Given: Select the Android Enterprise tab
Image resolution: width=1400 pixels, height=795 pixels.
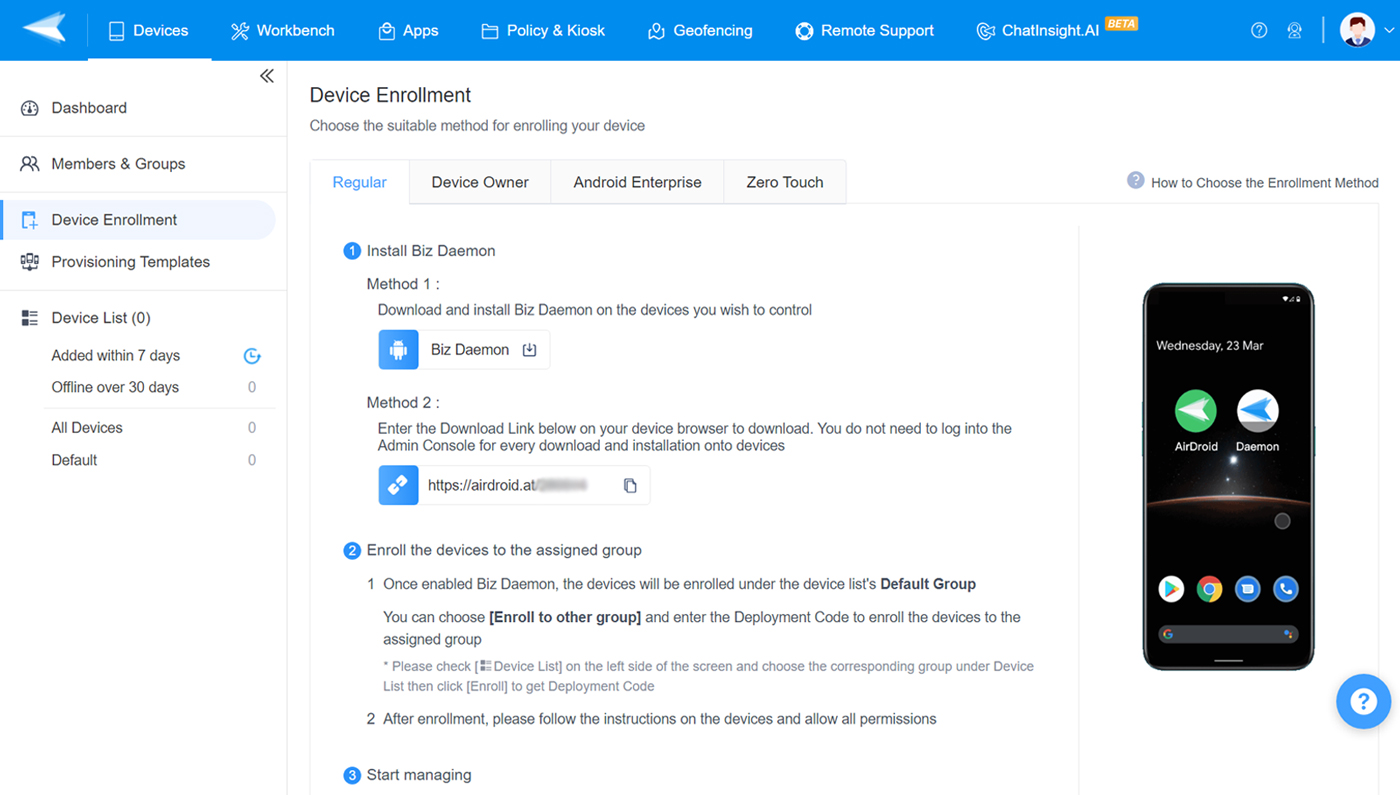Looking at the screenshot, I should click(637, 182).
